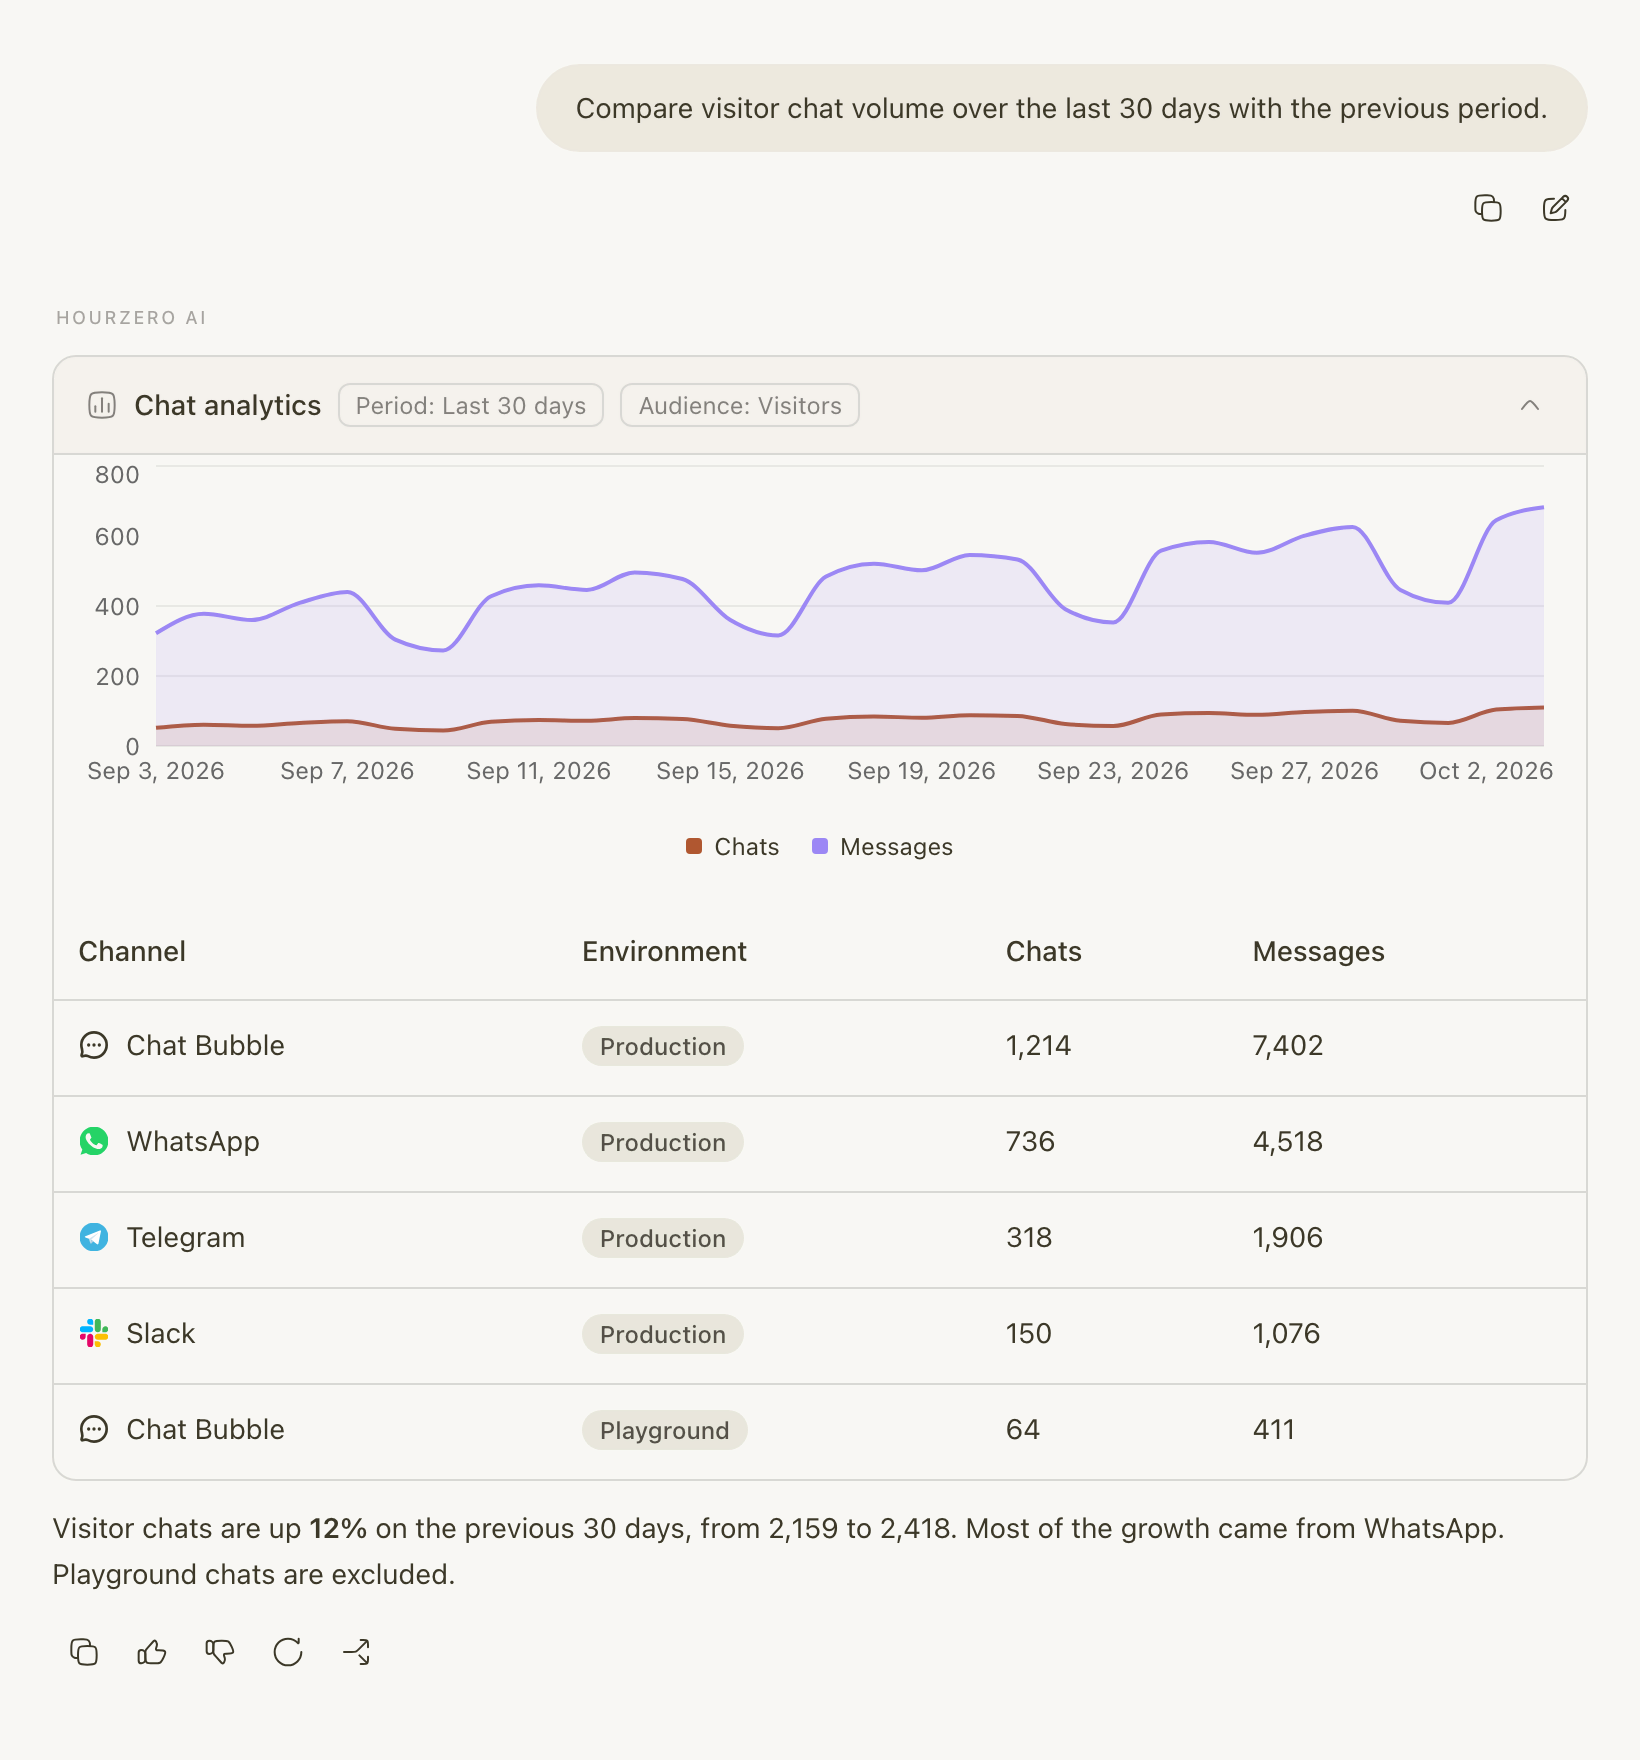This screenshot has width=1640, height=1760.
Task: Select the Telegram channel name
Action: point(186,1238)
